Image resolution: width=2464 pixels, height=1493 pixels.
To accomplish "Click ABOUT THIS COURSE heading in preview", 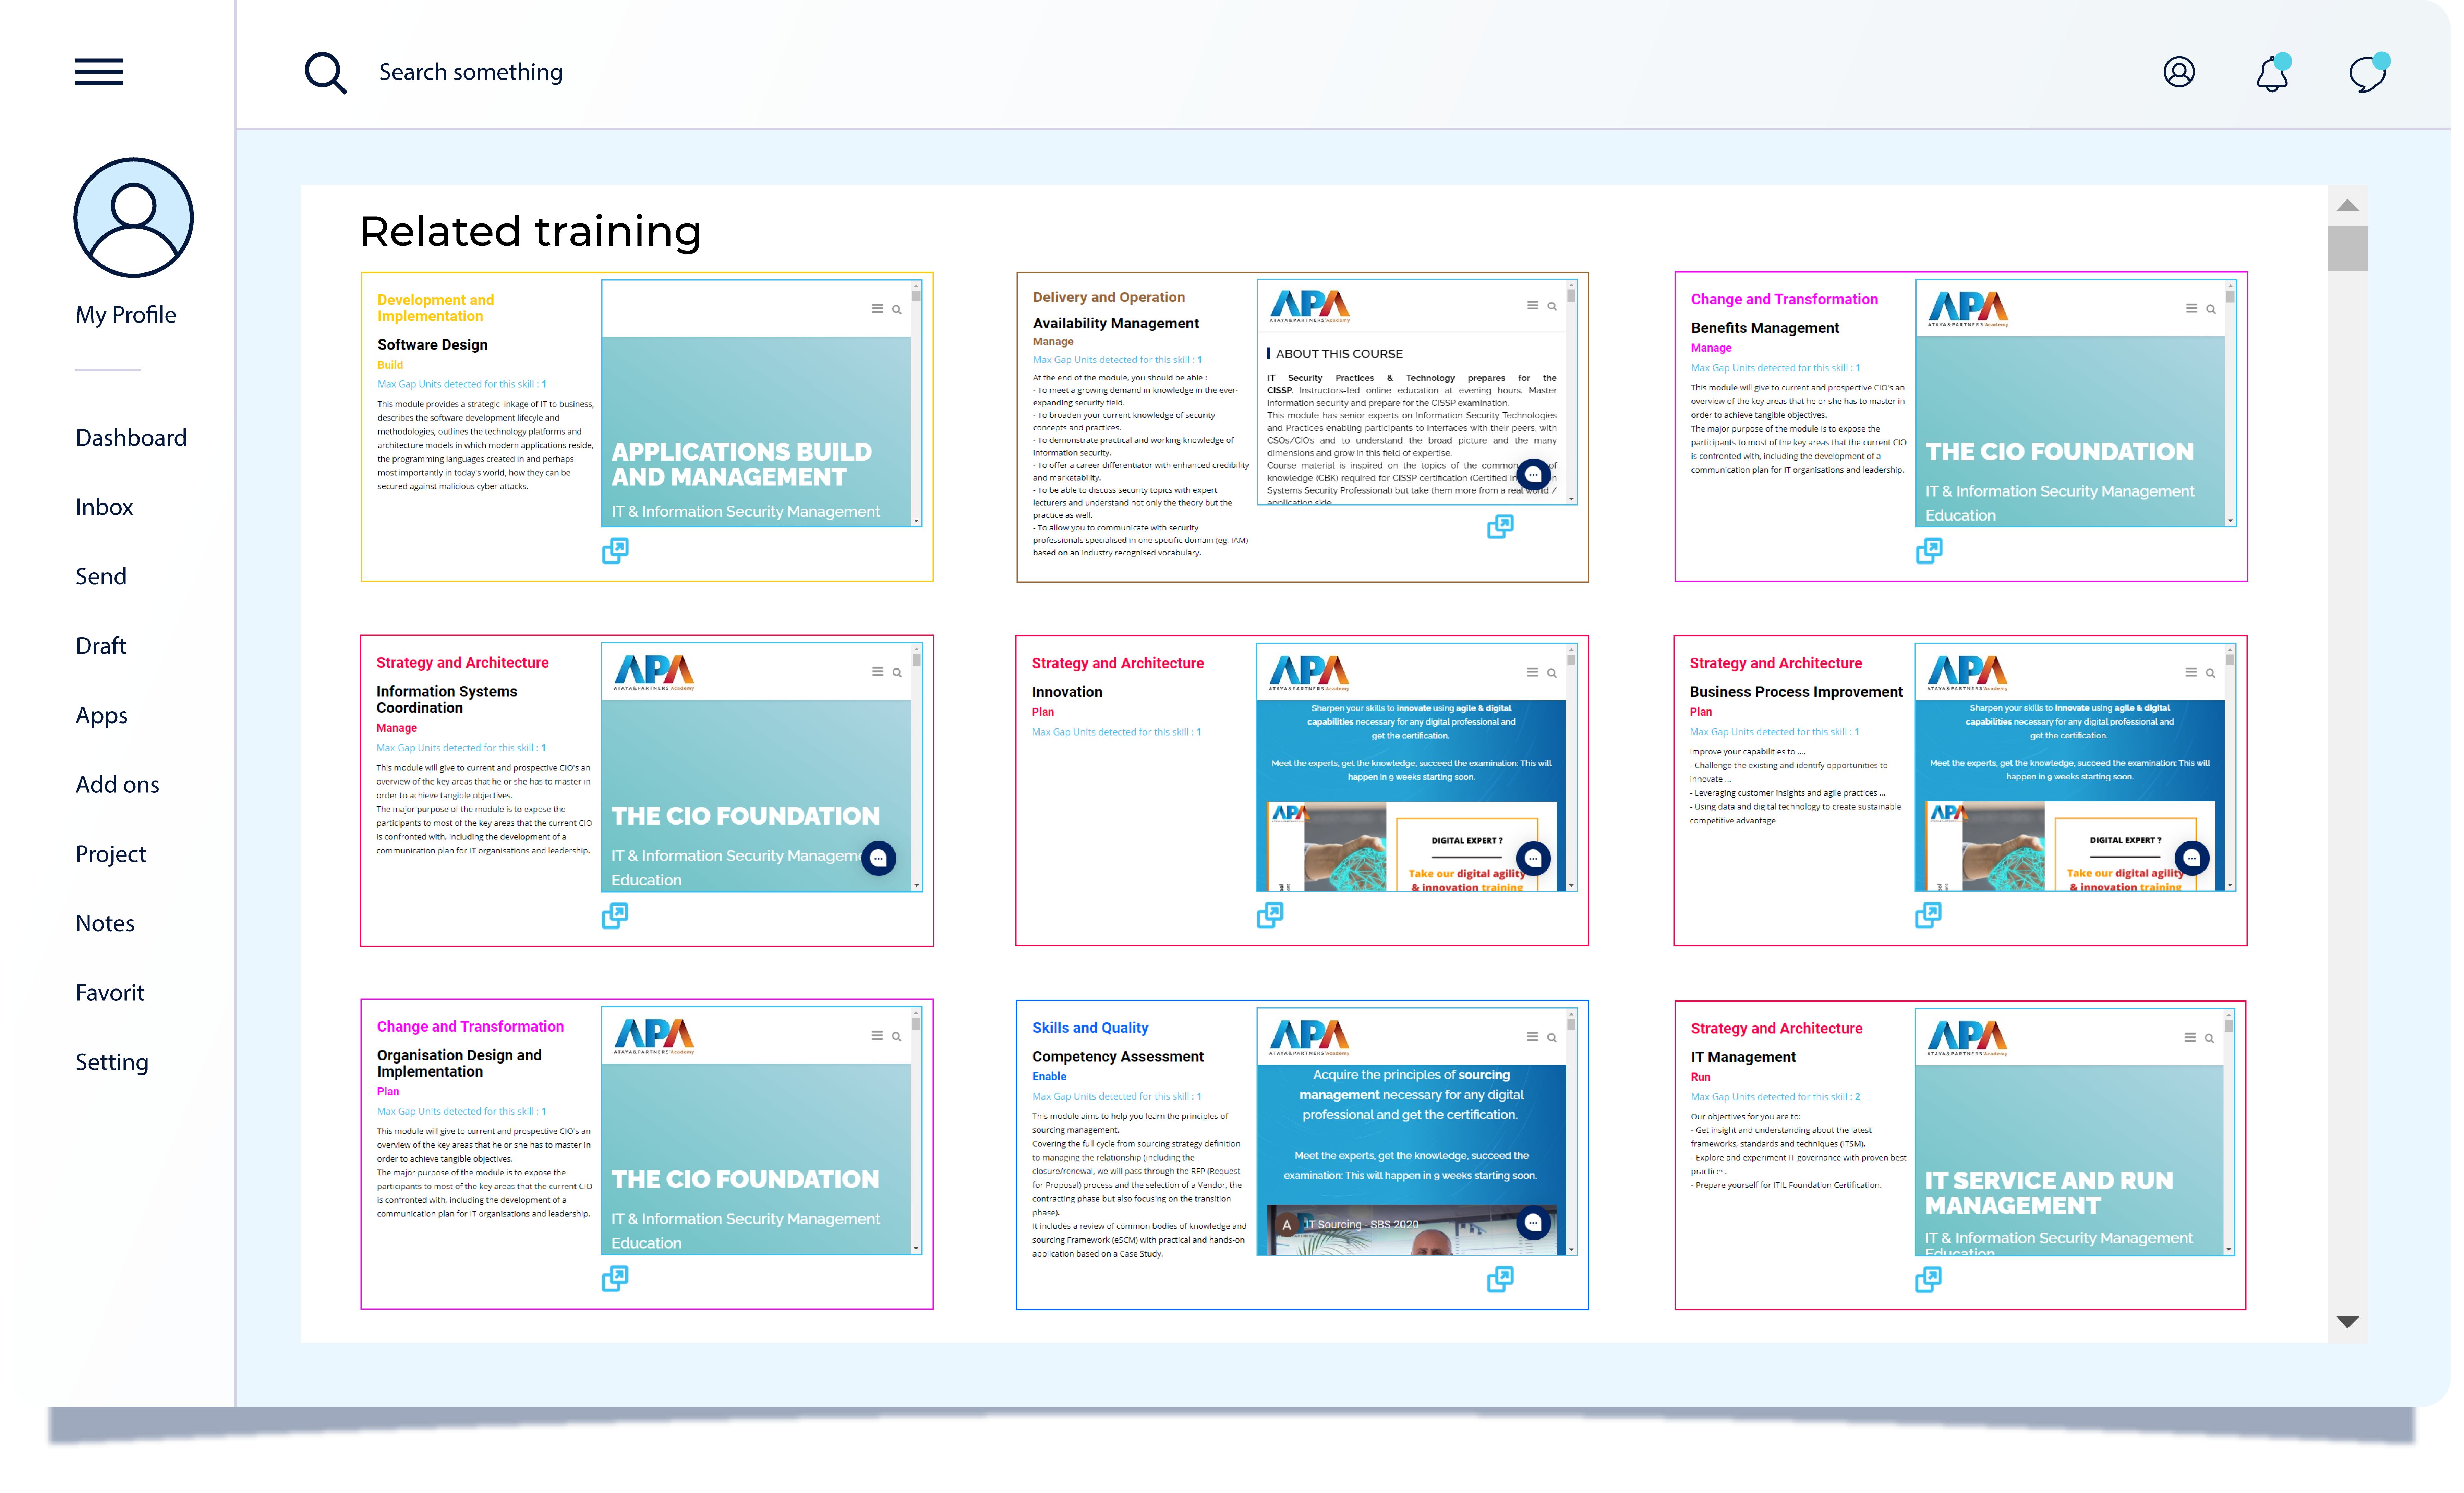I will click(x=1339, y=354).
